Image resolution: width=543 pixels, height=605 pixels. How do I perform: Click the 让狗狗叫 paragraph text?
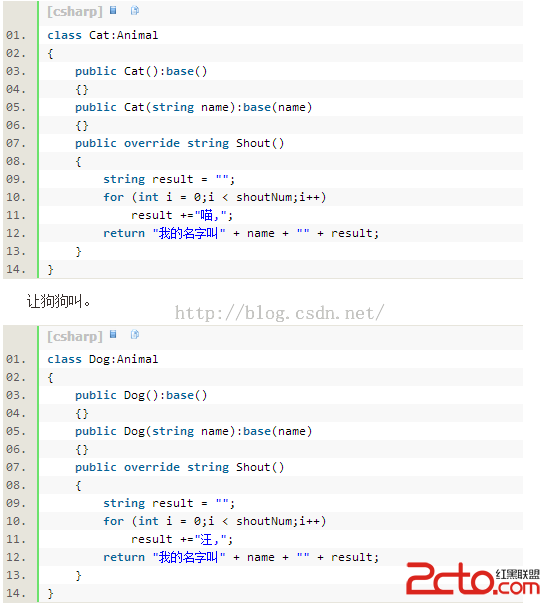(59, 301)
